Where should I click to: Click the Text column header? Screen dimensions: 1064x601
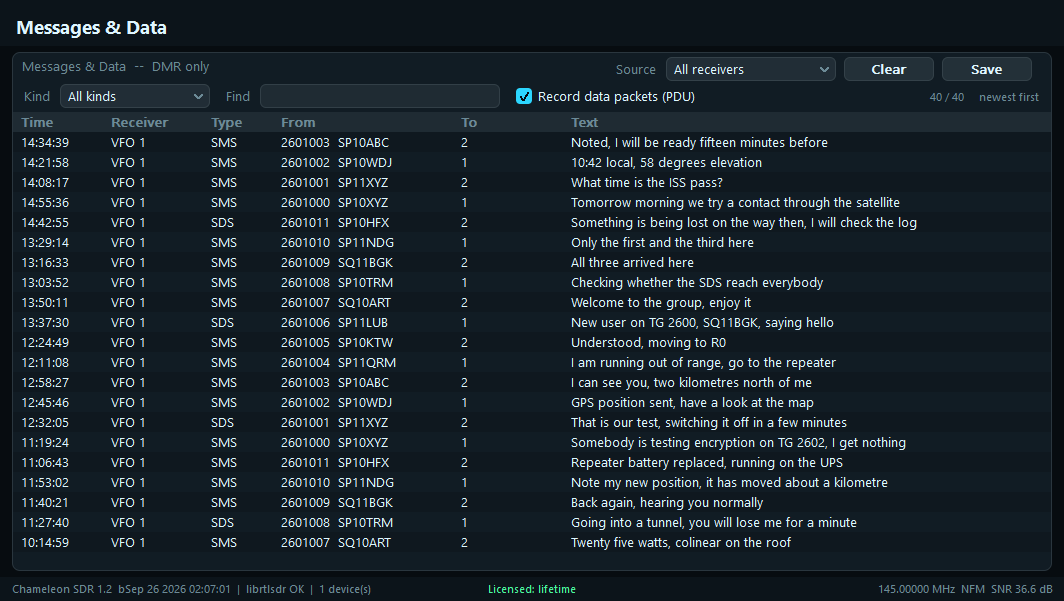coord(584,123)
